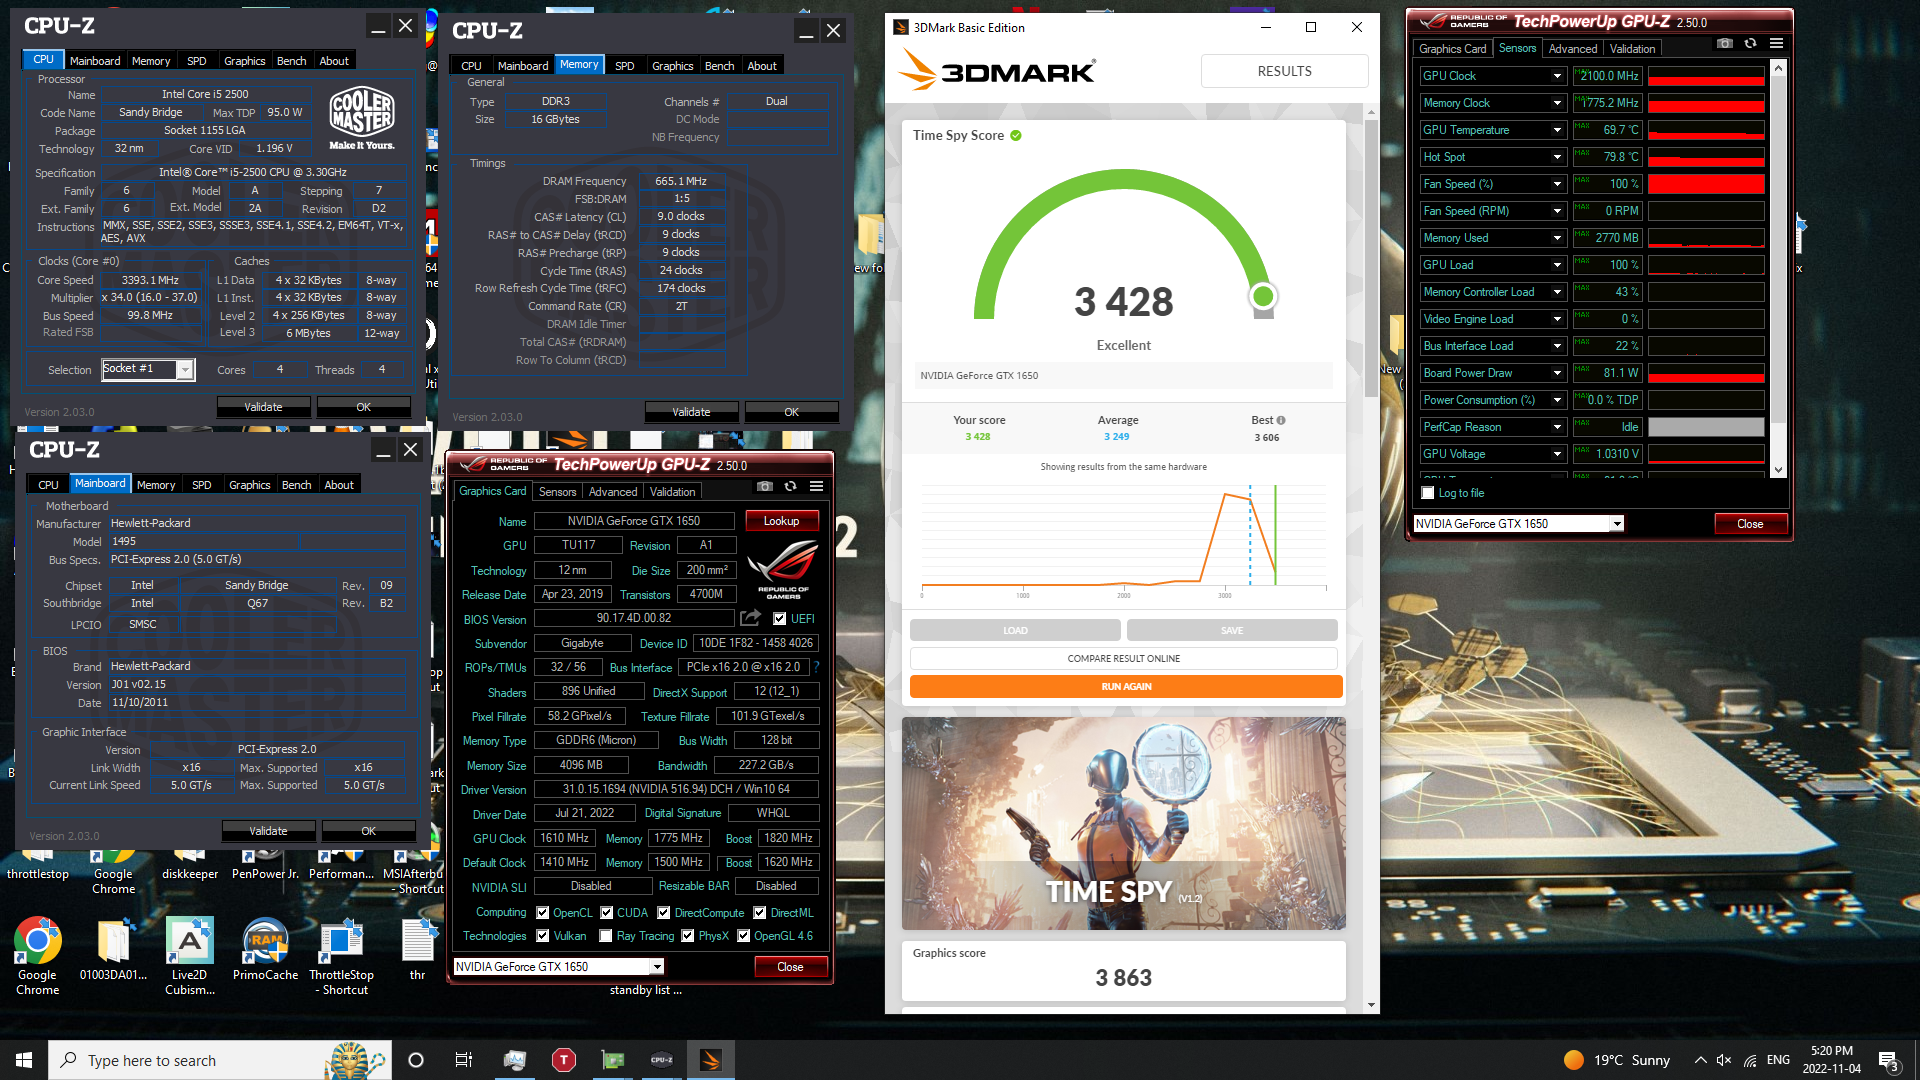
Task: Open the 01003DA01 file desktop icon
Action: [x=113, y=948]
